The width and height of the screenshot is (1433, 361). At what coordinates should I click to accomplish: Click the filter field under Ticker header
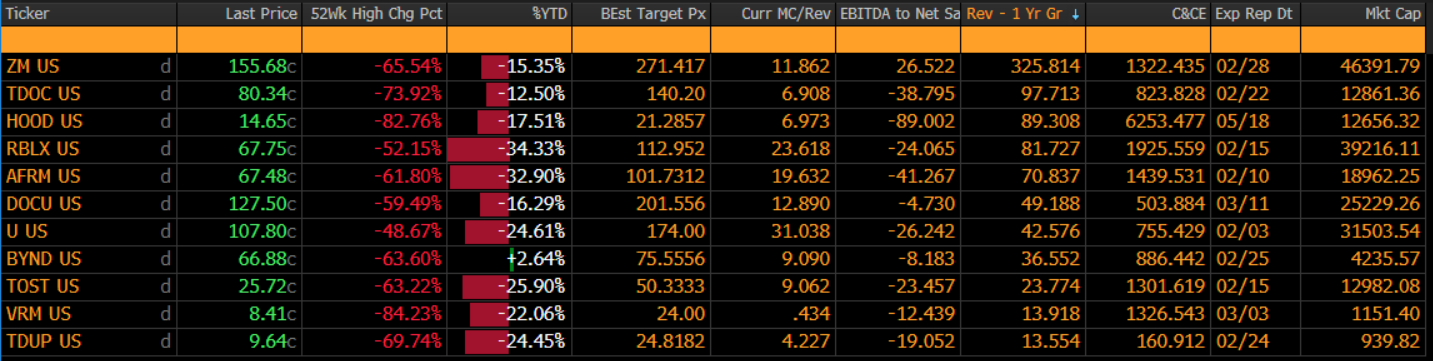coord(88,40)
